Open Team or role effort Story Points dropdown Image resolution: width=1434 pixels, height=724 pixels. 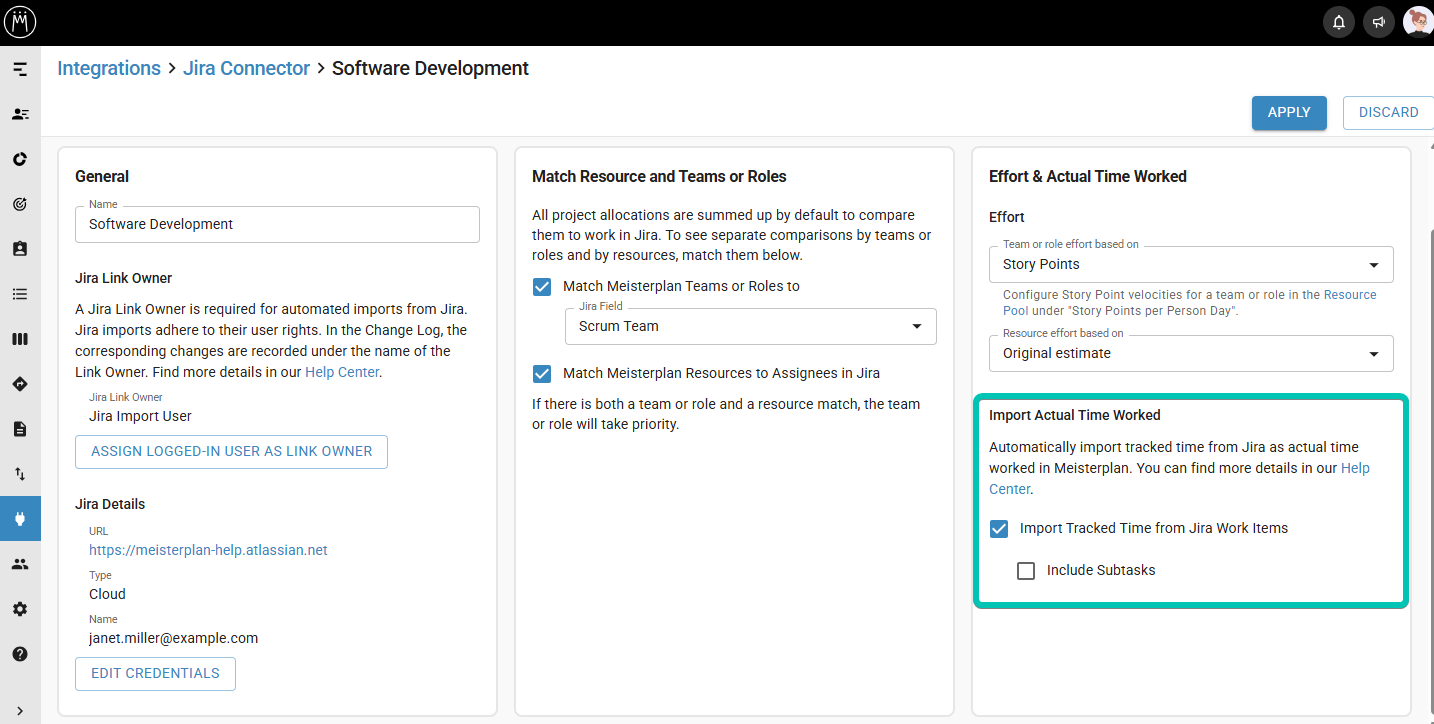pyautogui.click(x=1191, y=264)
